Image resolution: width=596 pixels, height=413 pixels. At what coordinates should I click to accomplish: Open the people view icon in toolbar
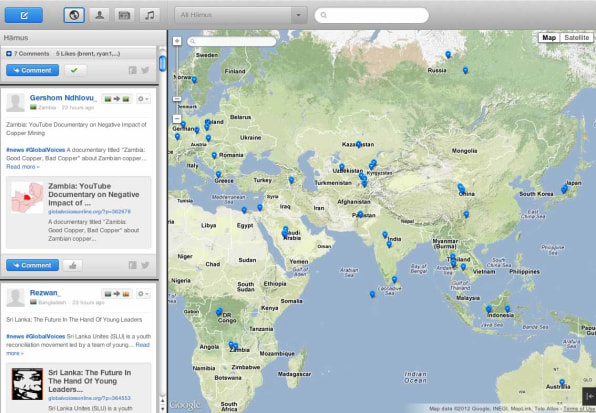click(99, 15)
